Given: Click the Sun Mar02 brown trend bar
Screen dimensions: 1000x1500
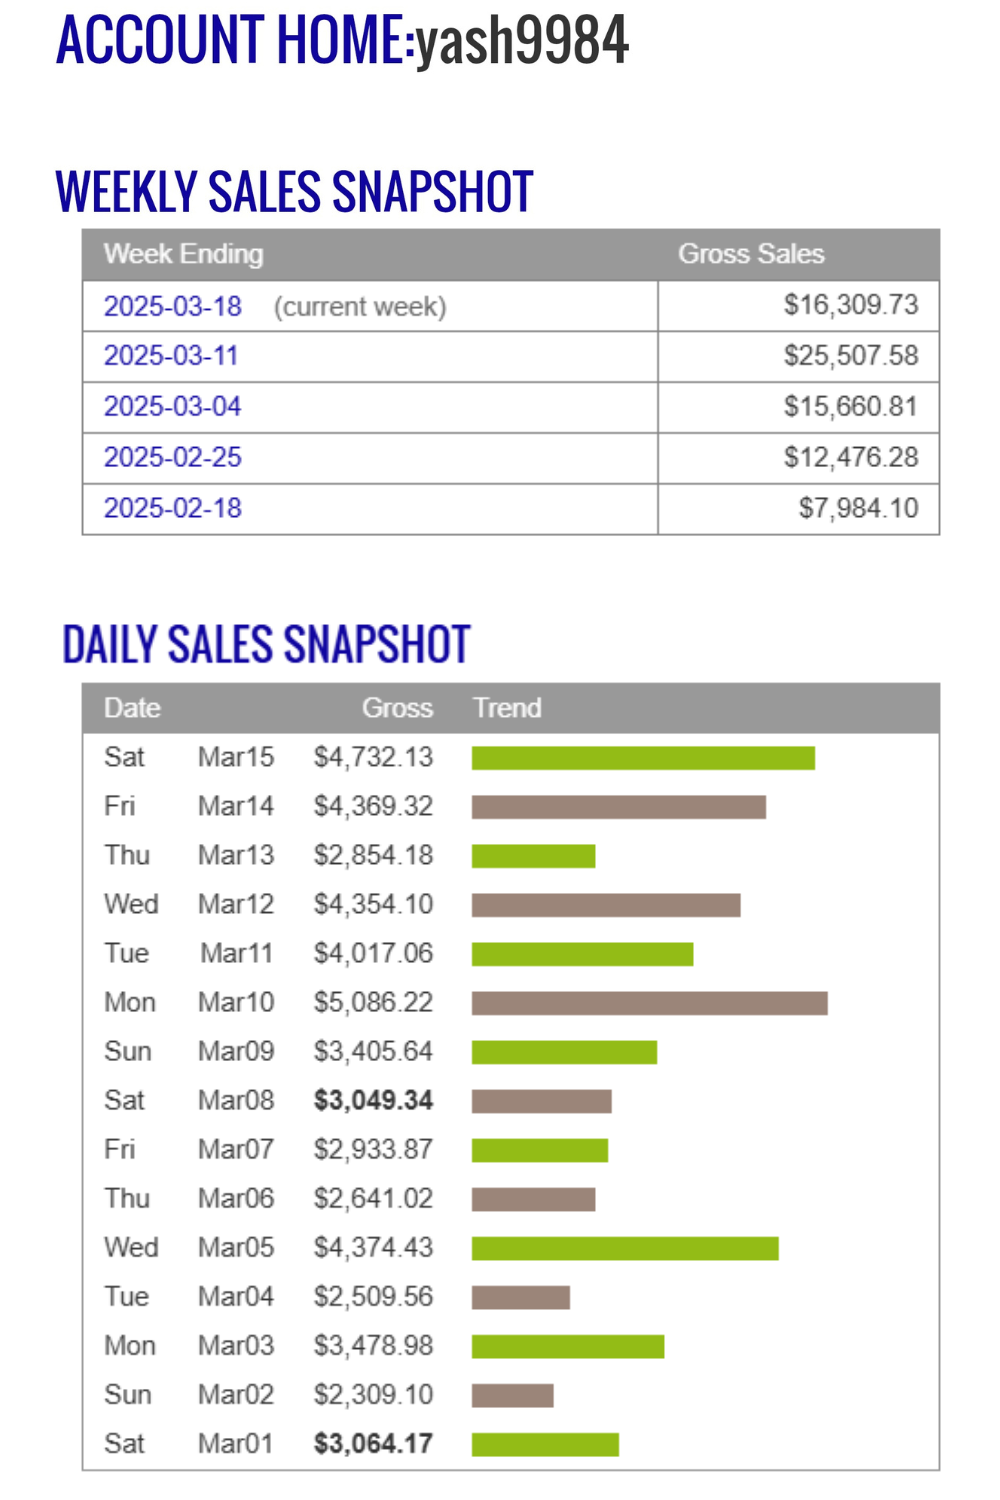Looking at the screenshot, I should point(512,1395).
